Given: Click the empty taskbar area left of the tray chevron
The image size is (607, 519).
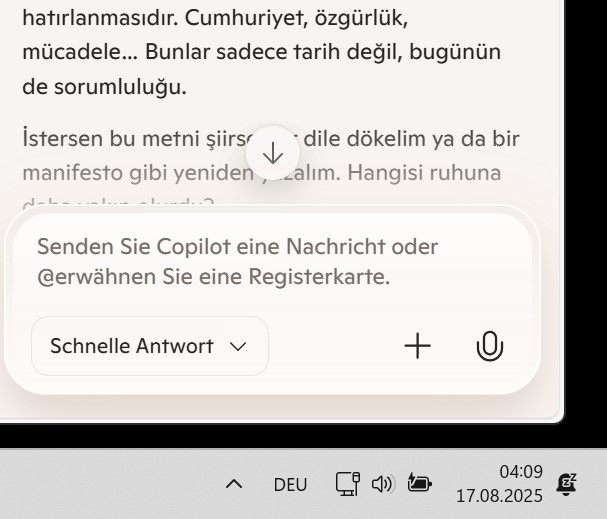Looking at the screenshot, I should click(x=108, y=484).
